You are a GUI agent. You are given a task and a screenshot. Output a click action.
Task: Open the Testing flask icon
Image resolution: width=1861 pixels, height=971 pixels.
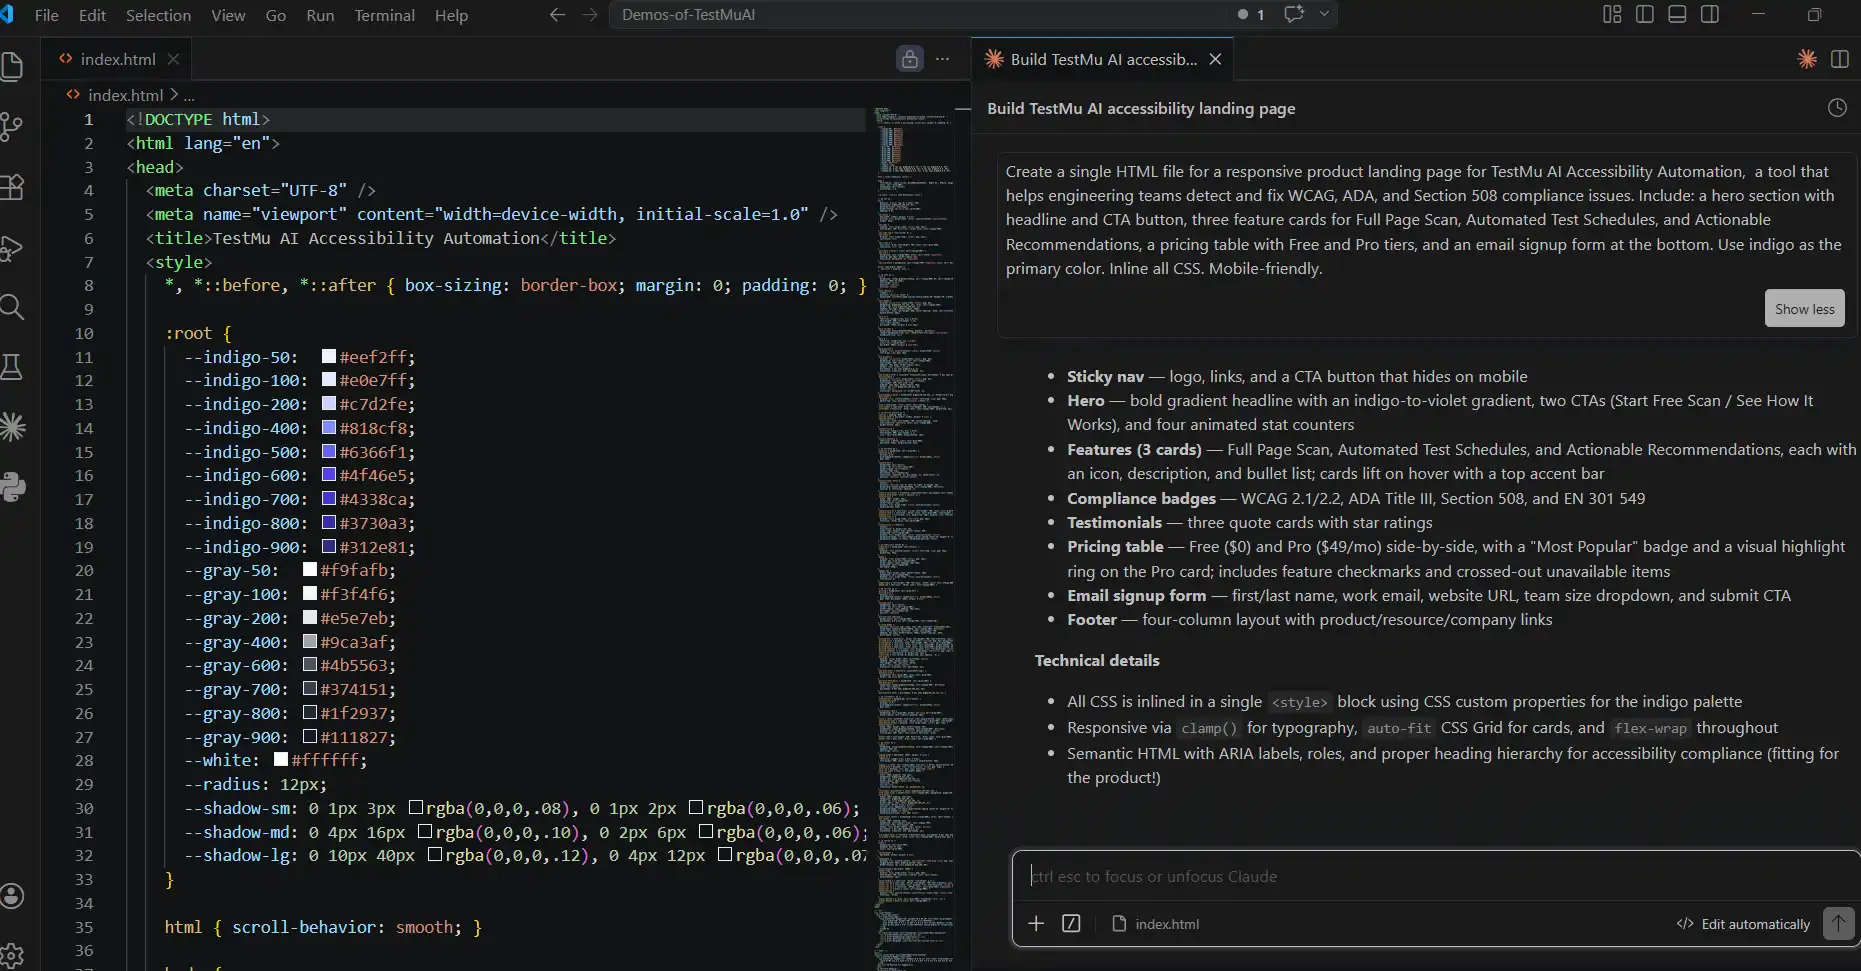coord(12,367)
